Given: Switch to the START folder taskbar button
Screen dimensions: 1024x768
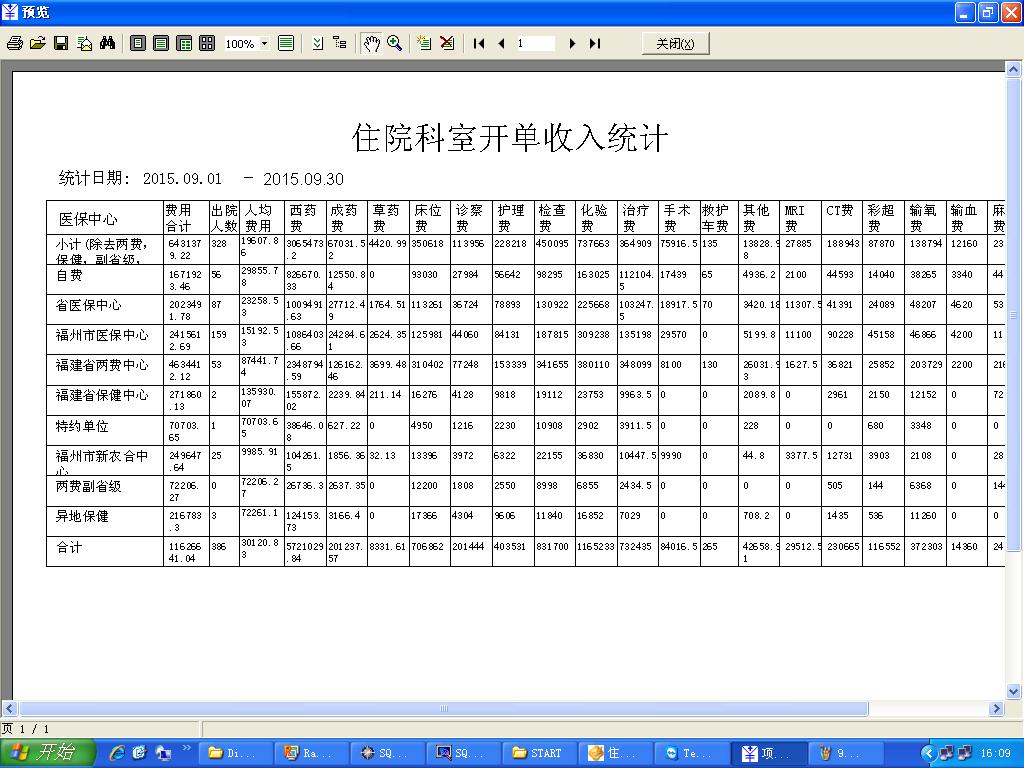Looking at the screenshot, I should pyautogui.click(x=539, y=753).
